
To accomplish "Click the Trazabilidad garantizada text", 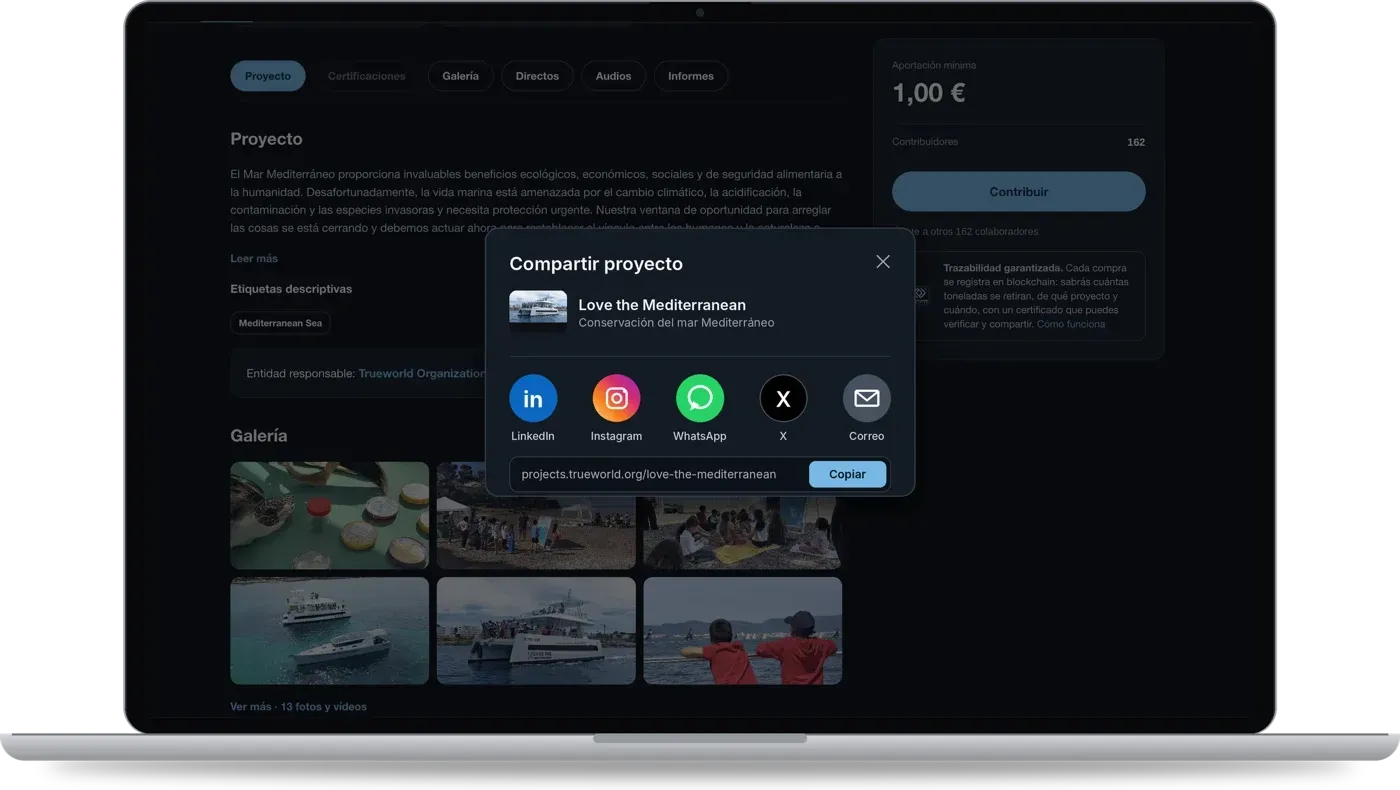I will (1003, 268).
